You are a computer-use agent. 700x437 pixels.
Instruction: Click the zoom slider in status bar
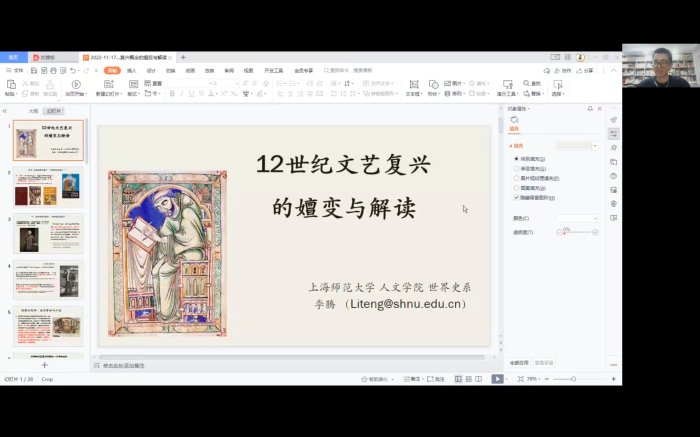click(x=574, y=379)
